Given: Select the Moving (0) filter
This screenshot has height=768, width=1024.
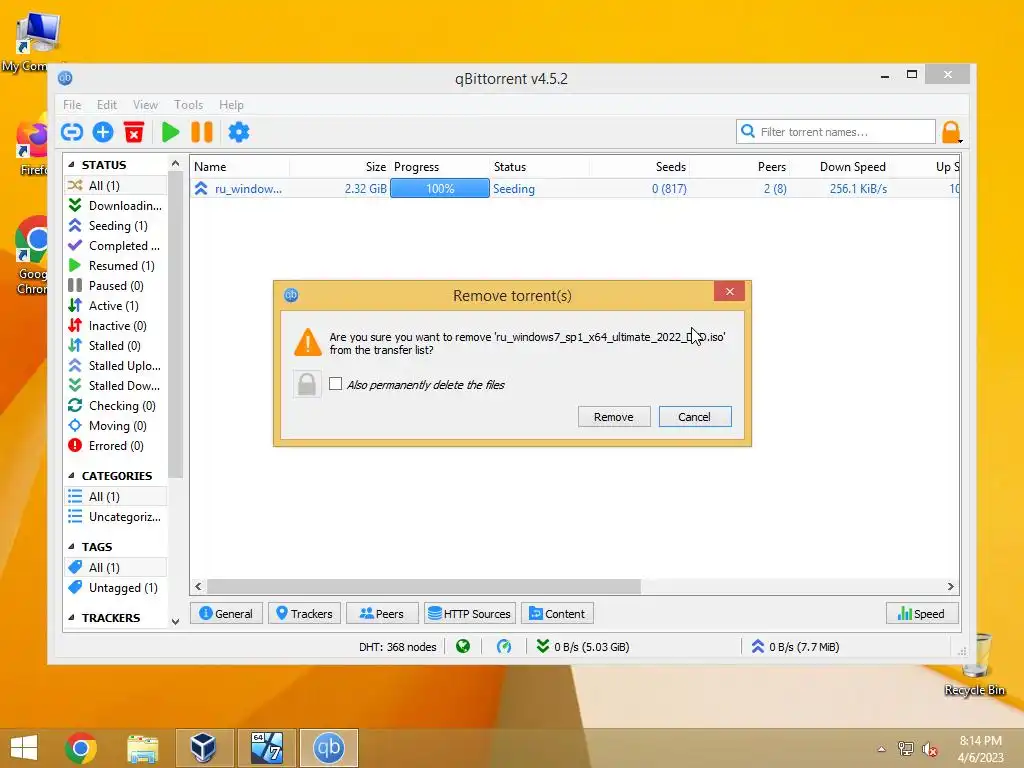Looking at the screenshot, I should 116,426.
